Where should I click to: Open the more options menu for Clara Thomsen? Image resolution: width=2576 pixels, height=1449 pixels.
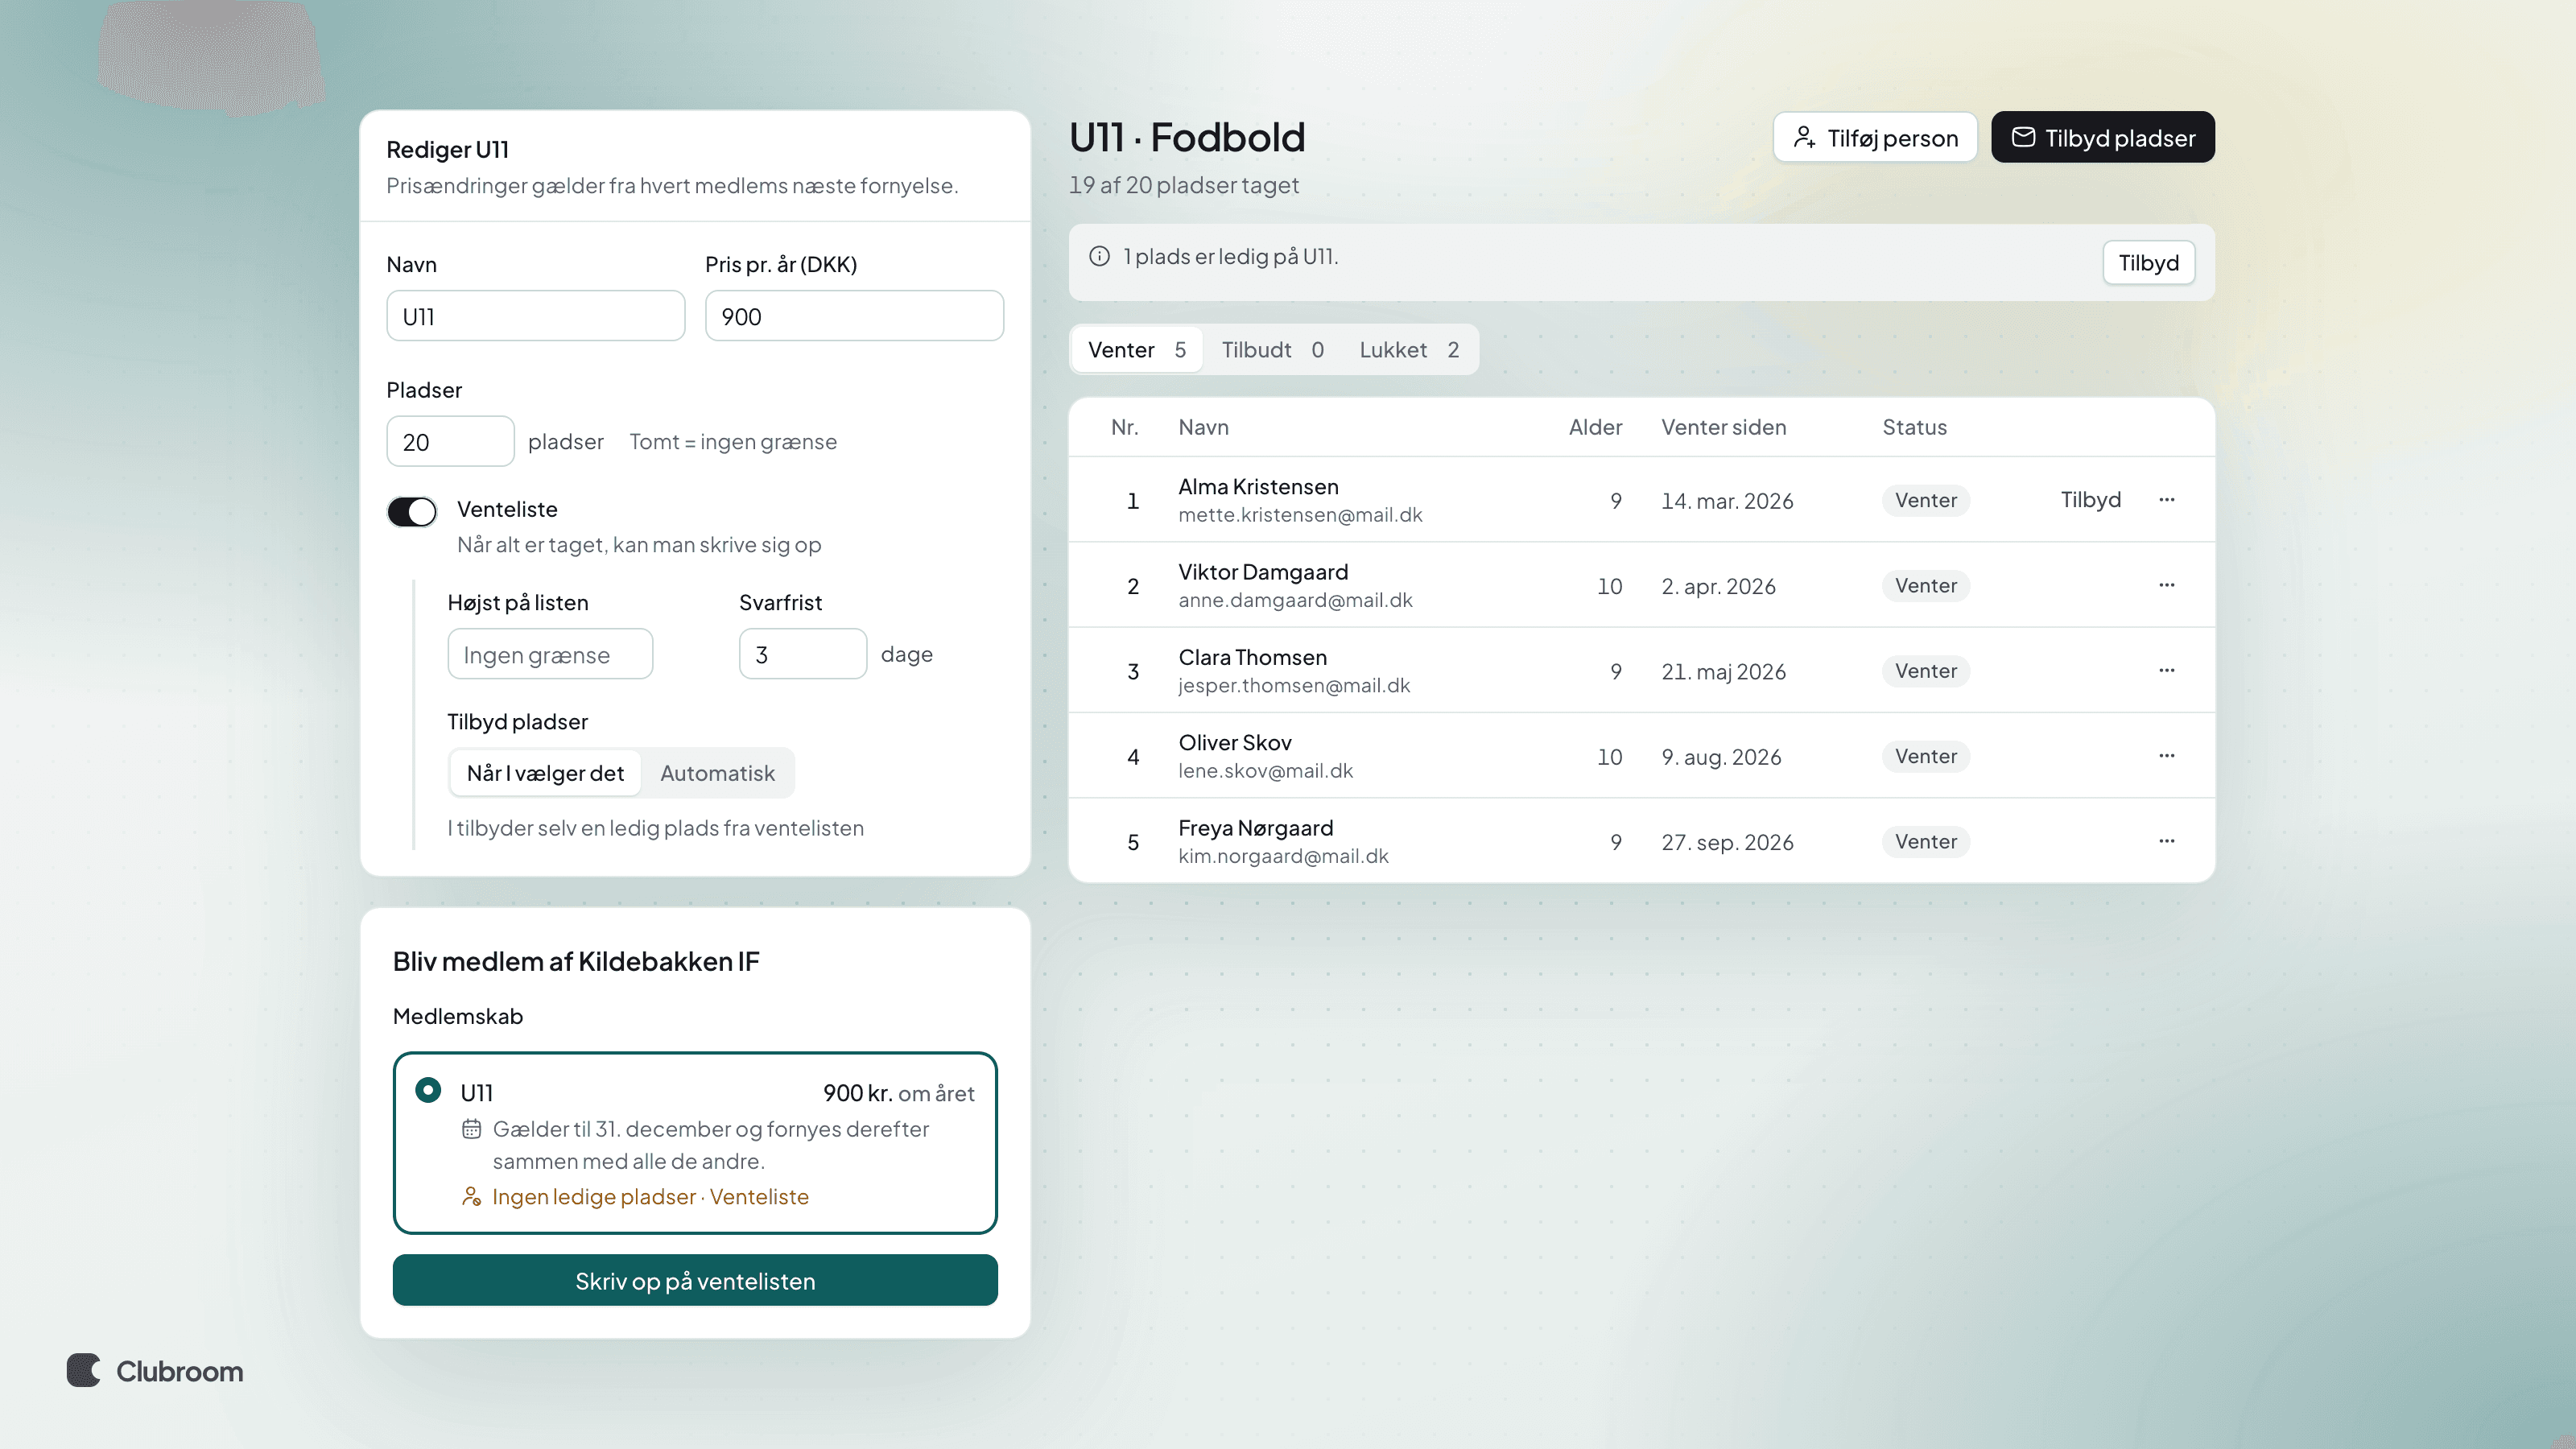[2166, 670]
